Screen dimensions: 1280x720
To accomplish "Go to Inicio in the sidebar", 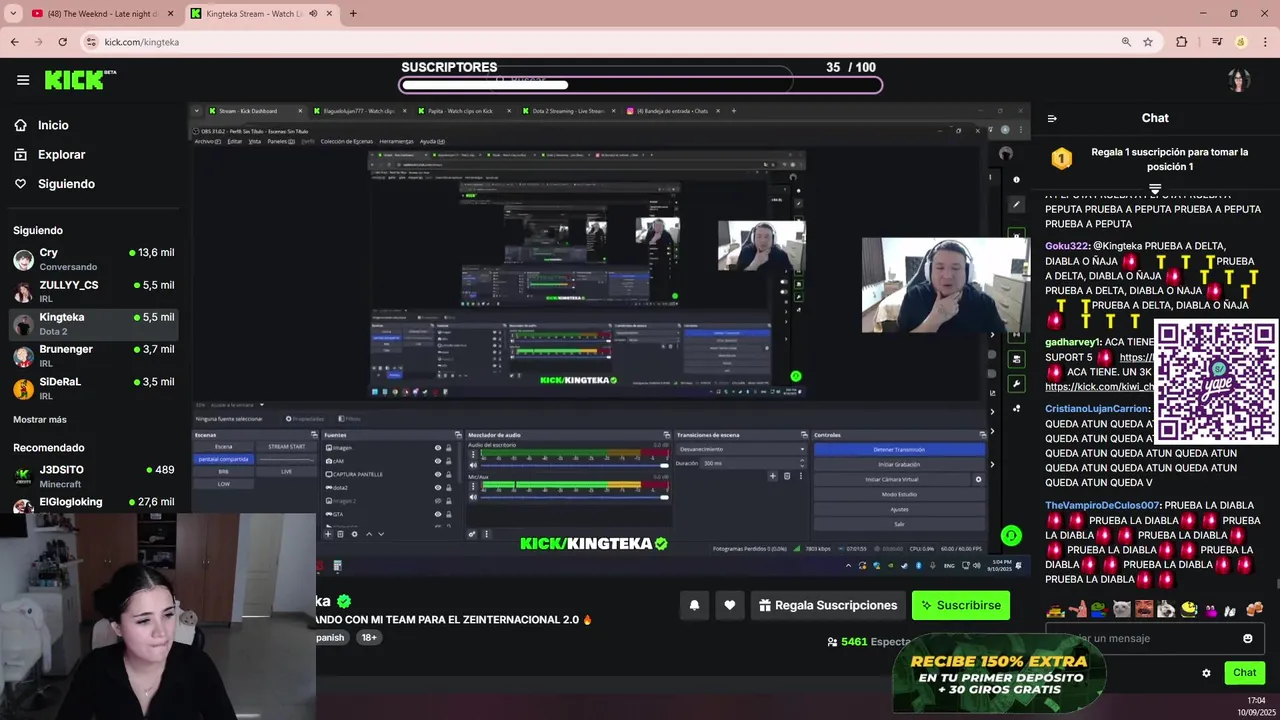I will coord(53,125).
